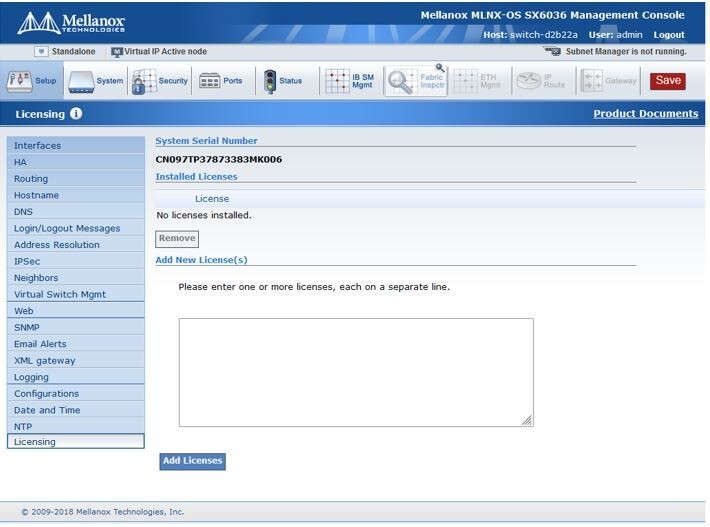The width and height of the screenshot is (710, 527).
Task: Click the serial number CN097TP37873383MK006
Action: pyautogui.click(x=219, y=159)
